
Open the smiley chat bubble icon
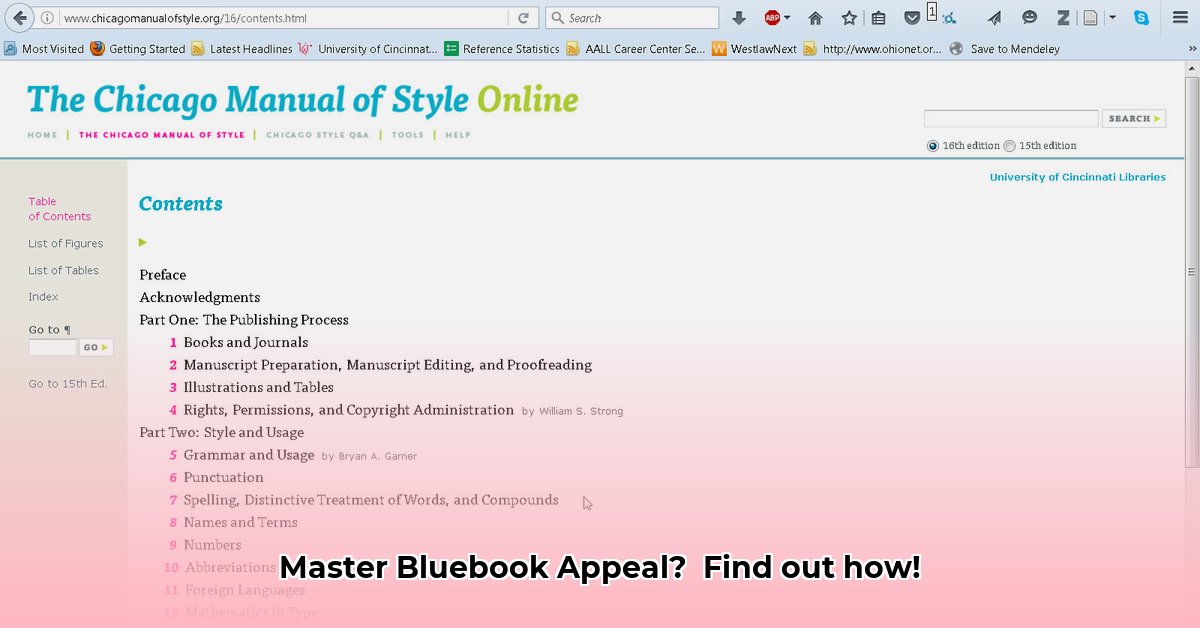1029,18
